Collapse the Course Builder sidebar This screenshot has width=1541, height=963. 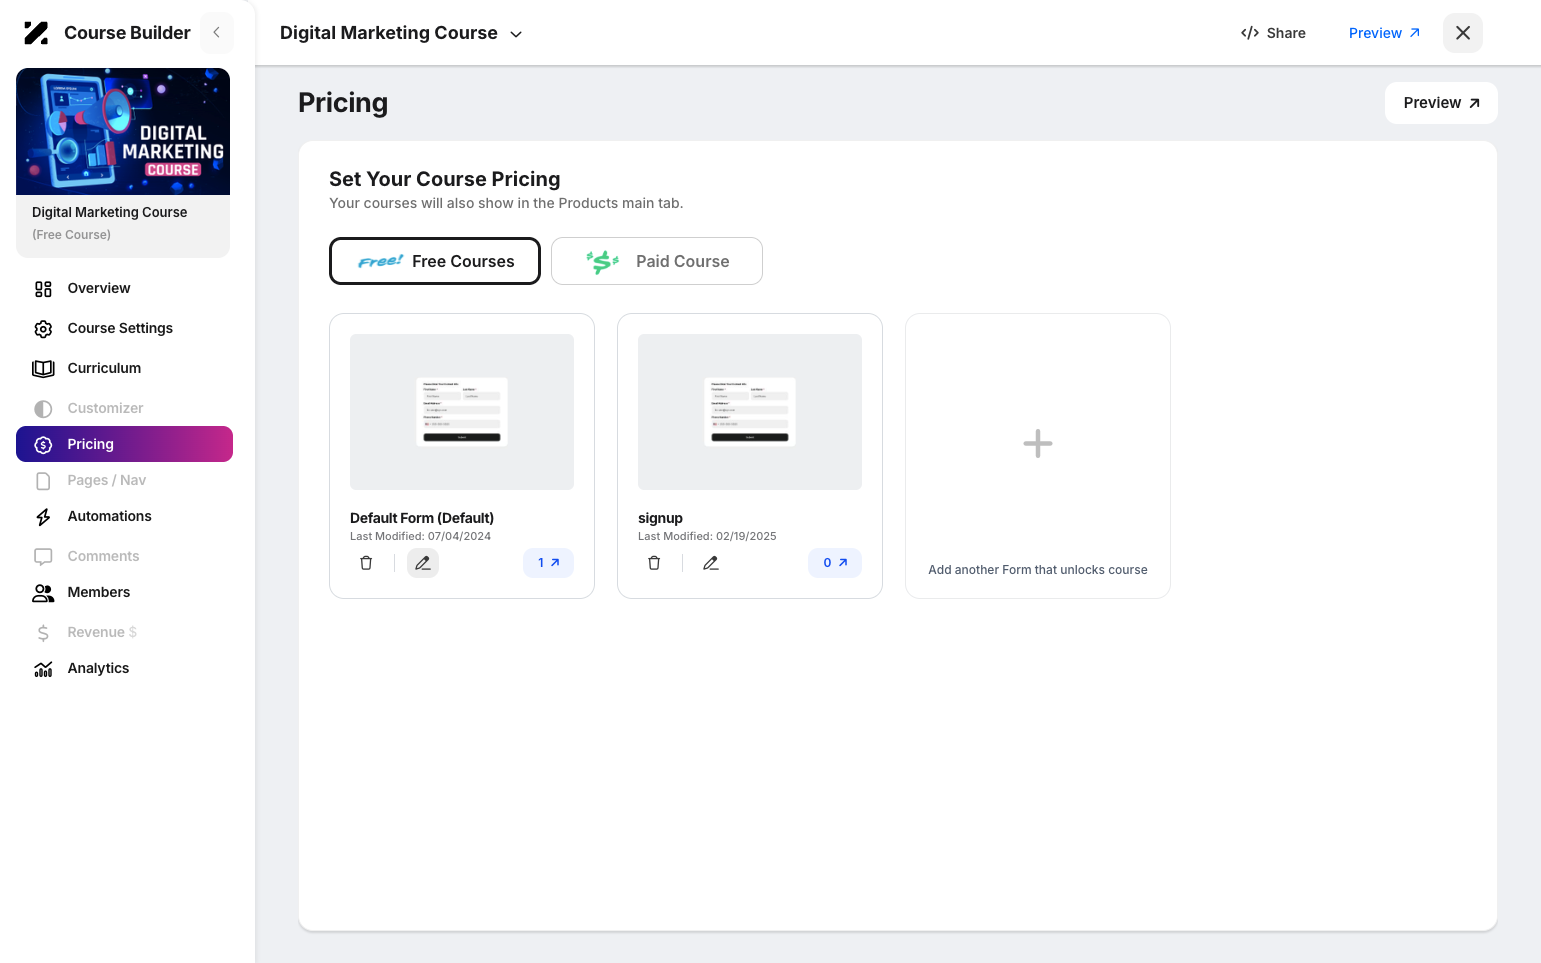tap(217, 33)
